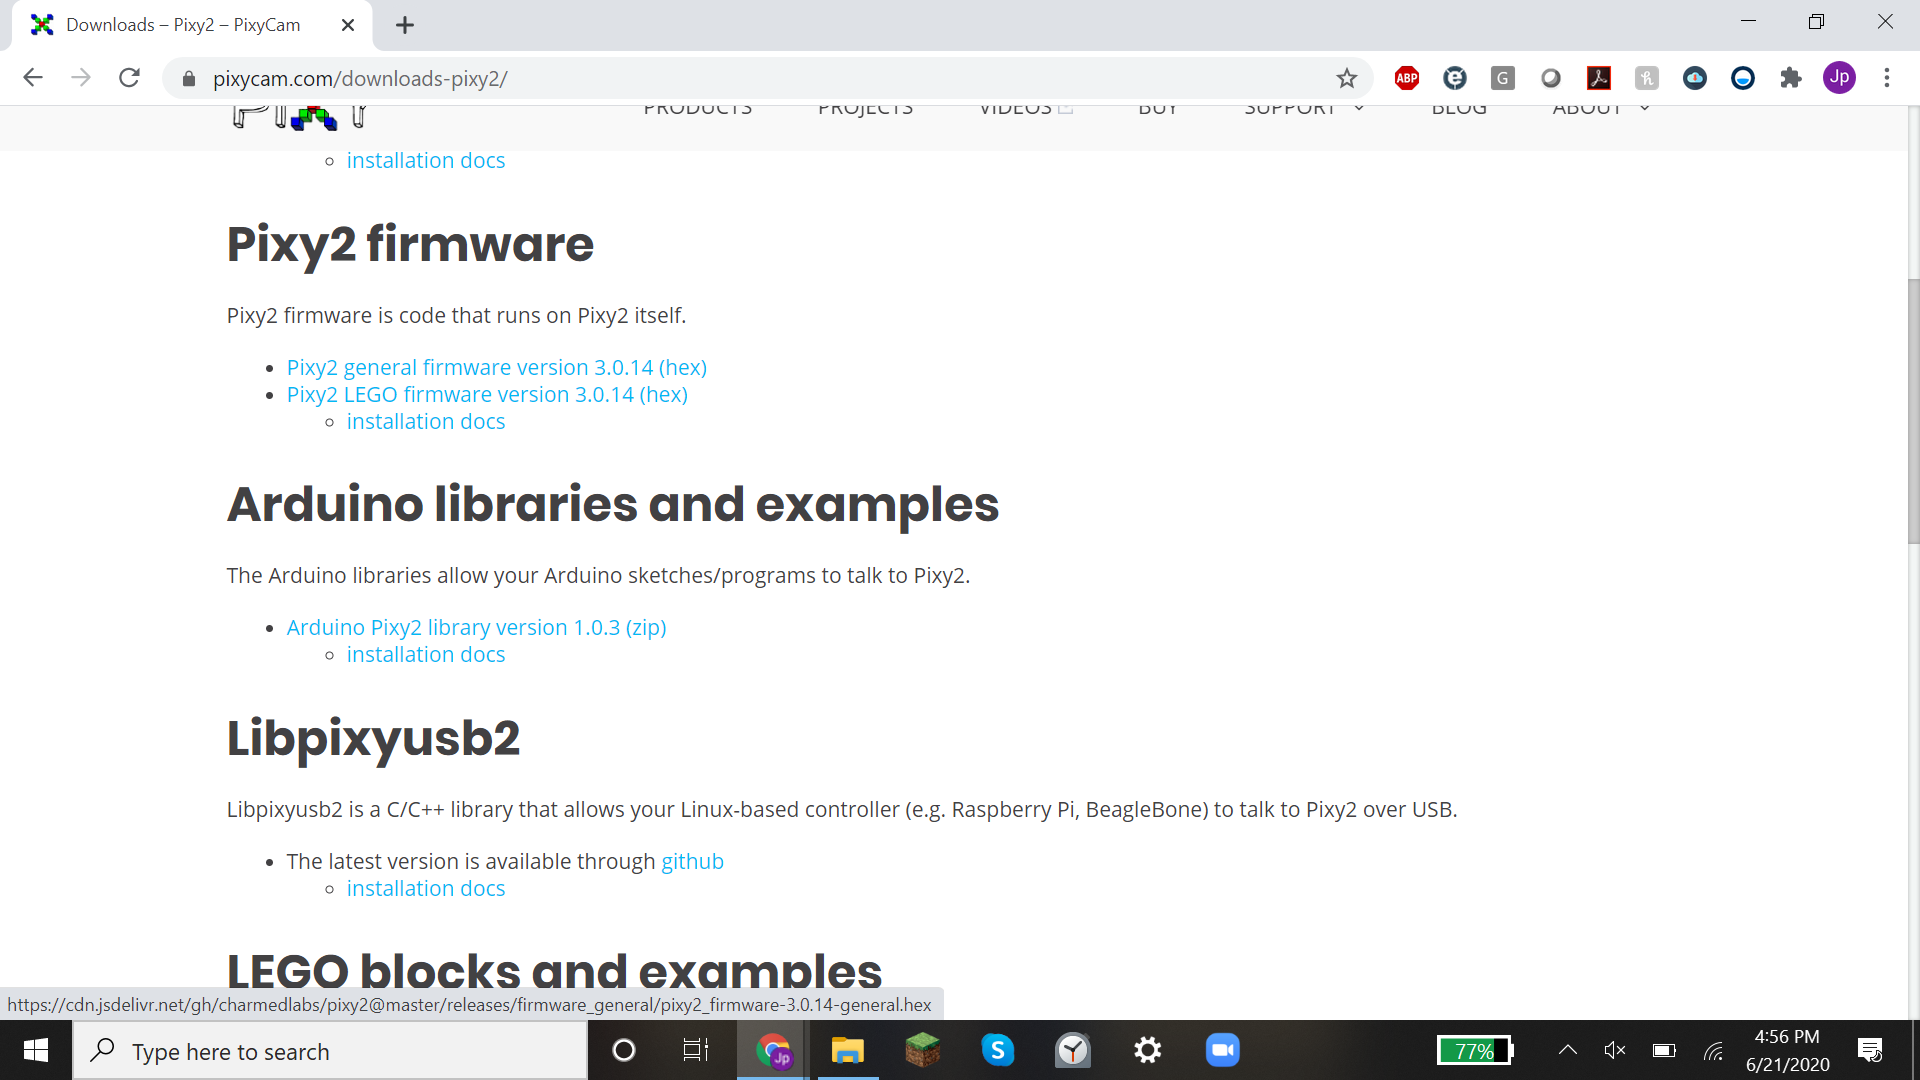Launch Skype from the taskbar
The width and height of the screenshot is (1920, 1080).
tap(997, 1050)
